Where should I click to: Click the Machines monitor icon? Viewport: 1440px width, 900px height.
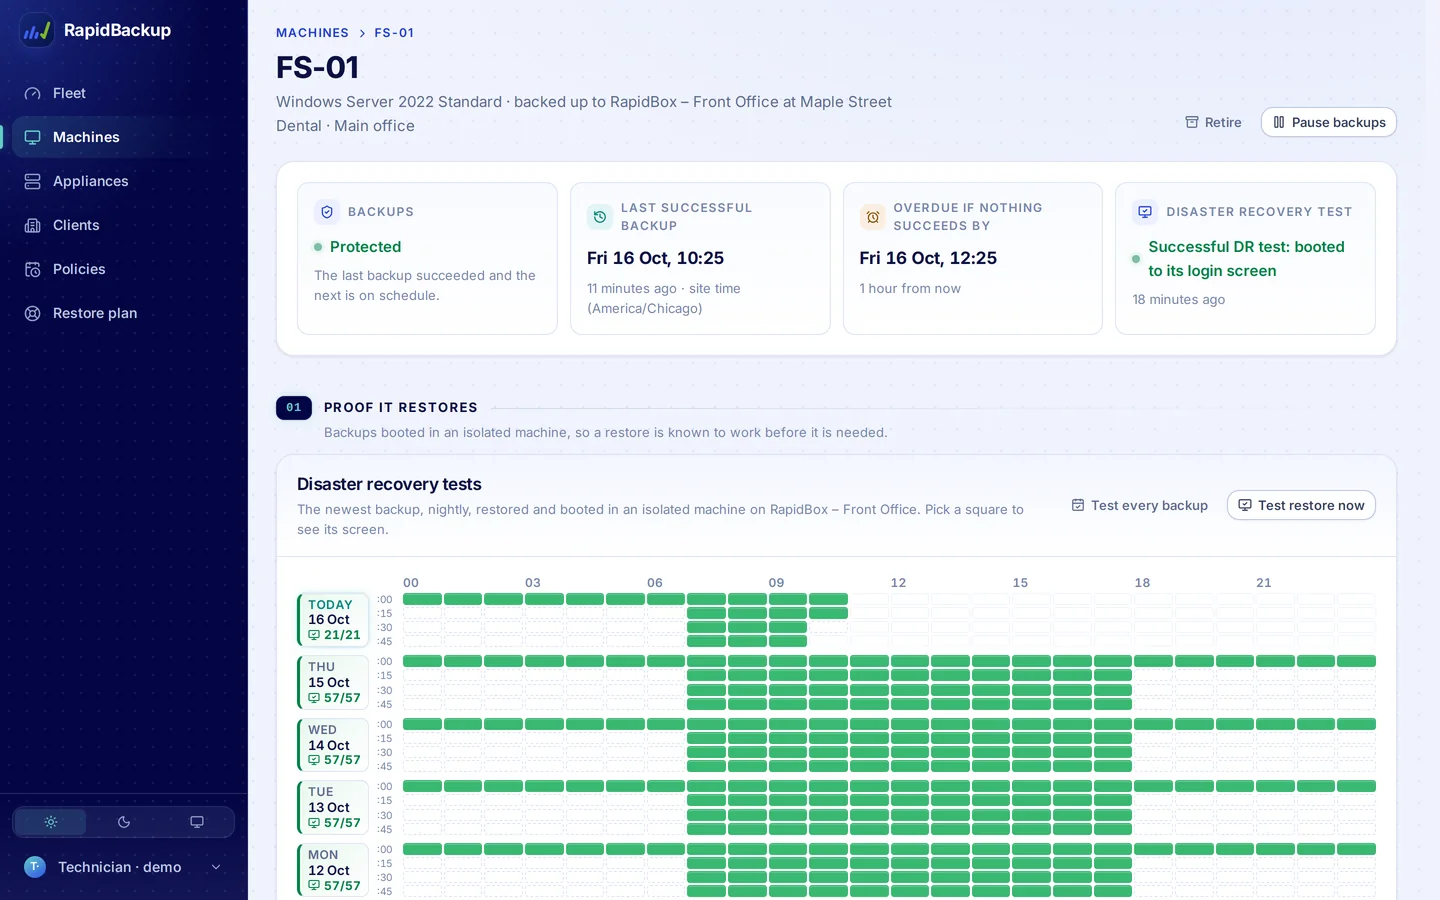(33, 137)
